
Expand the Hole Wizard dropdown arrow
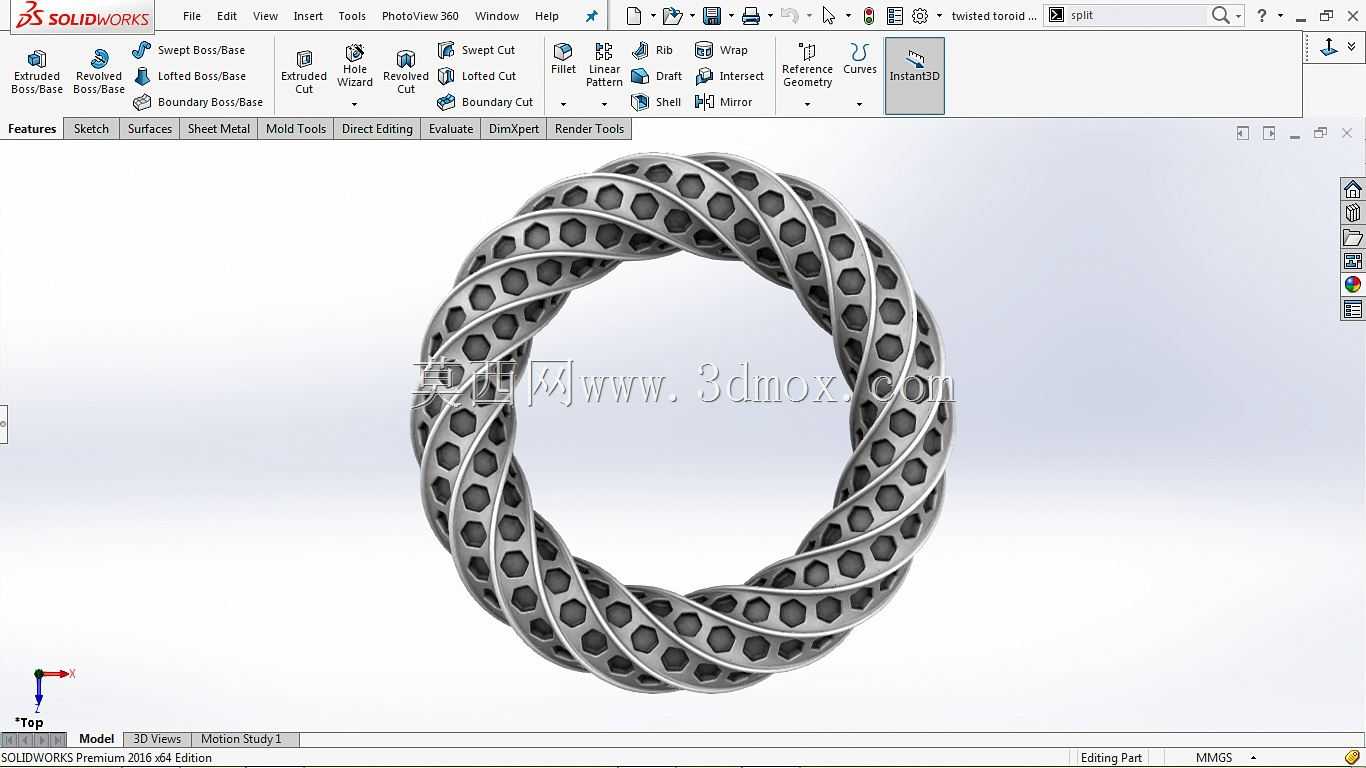tap(354, 104)
